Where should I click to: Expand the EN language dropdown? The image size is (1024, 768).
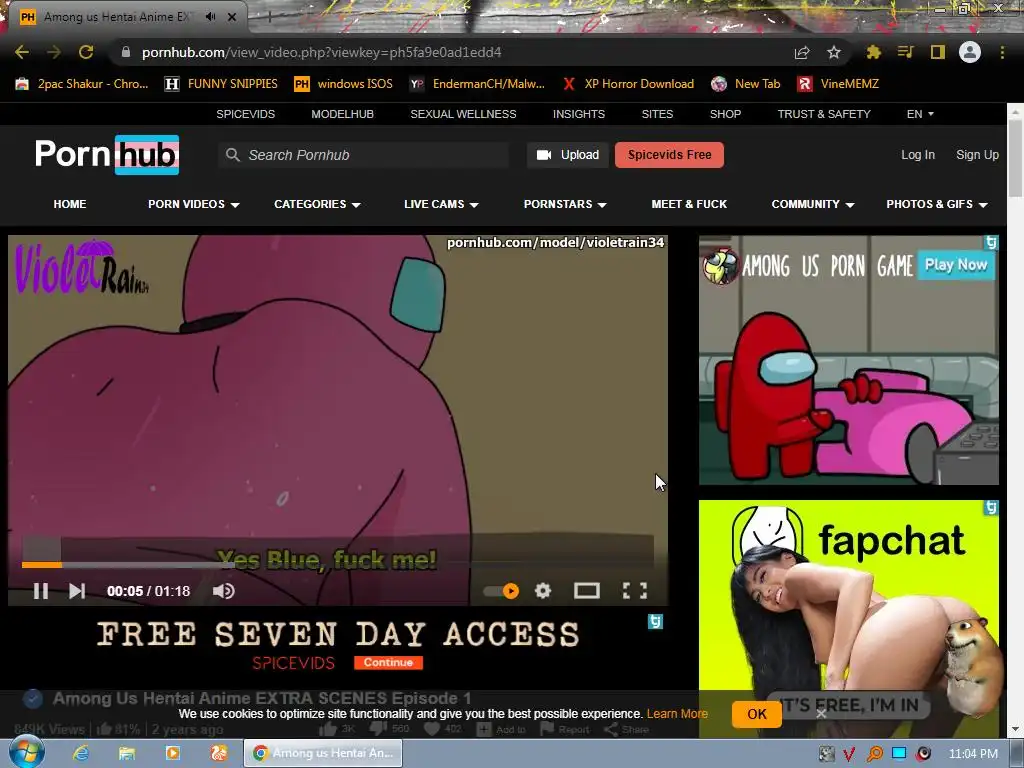point(920,114)
